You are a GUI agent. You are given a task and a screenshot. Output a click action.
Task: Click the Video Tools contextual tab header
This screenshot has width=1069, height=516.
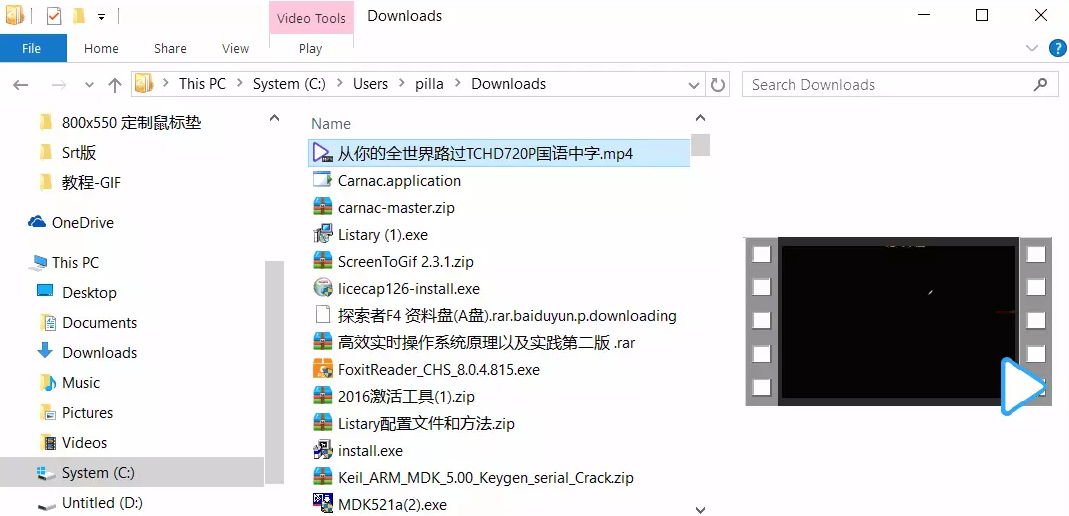coord(312,18)
